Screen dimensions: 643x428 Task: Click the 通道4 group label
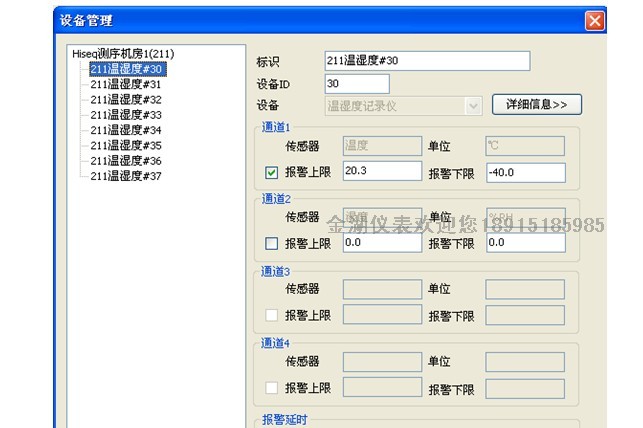(275, 343)
